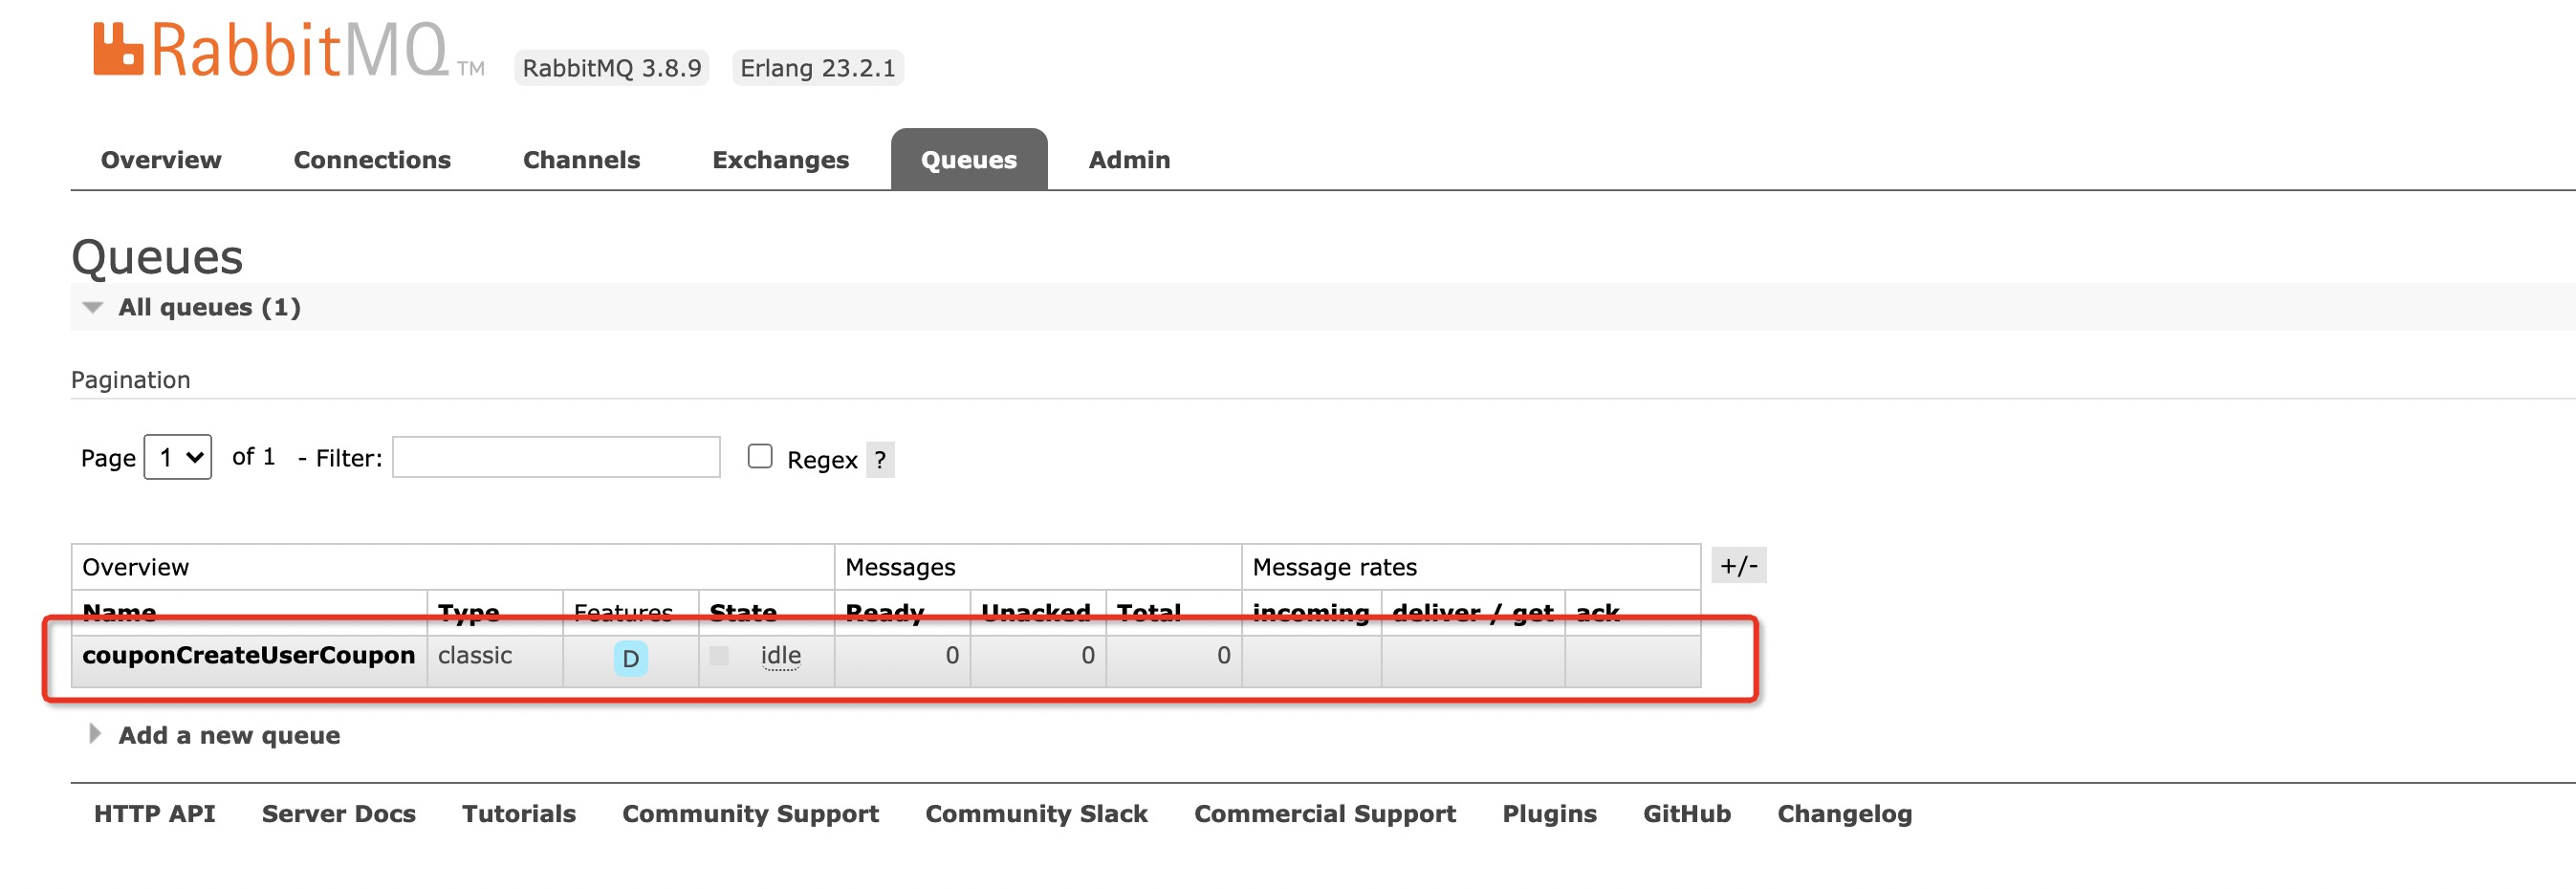Open the Page number dropdown

(178, 457)
